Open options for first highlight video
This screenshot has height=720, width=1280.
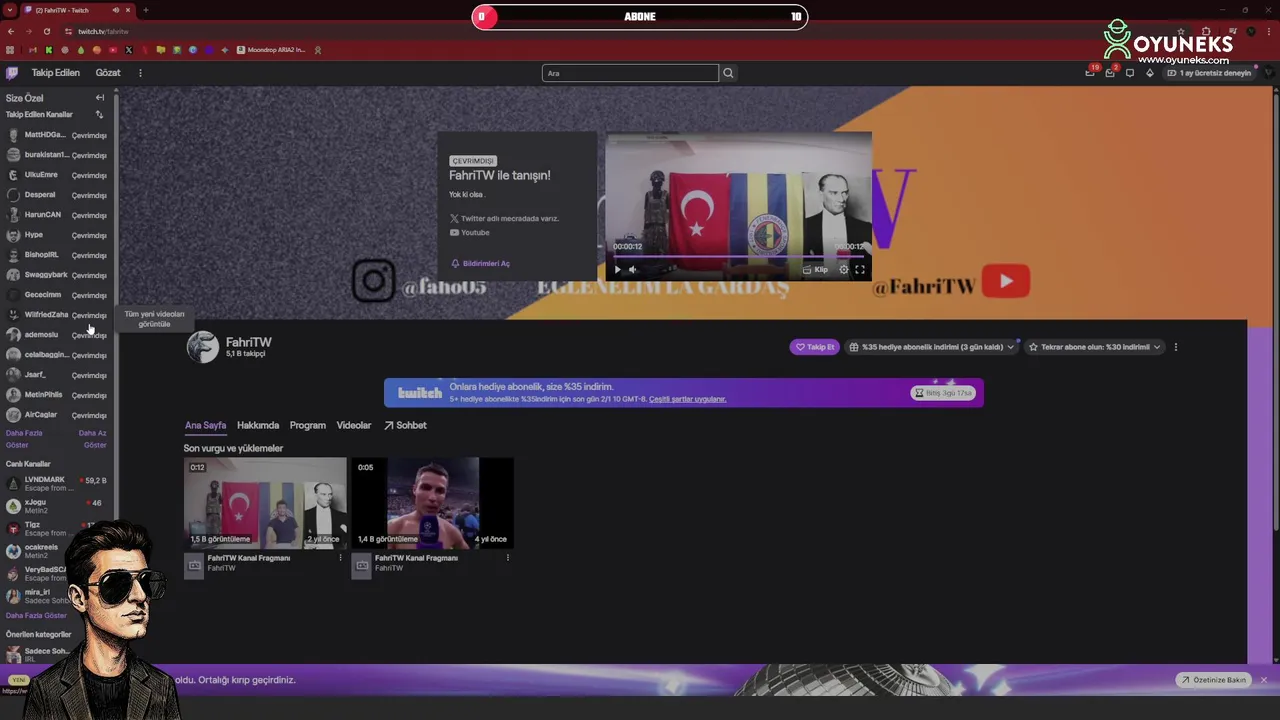(340, 558)
